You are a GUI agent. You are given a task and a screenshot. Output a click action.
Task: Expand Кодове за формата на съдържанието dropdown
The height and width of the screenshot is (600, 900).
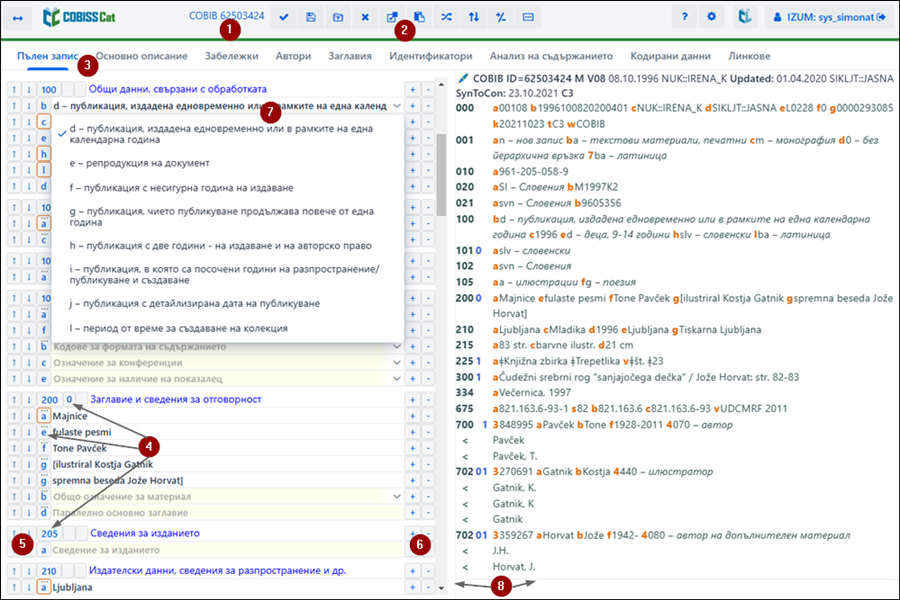pos(397,346)
